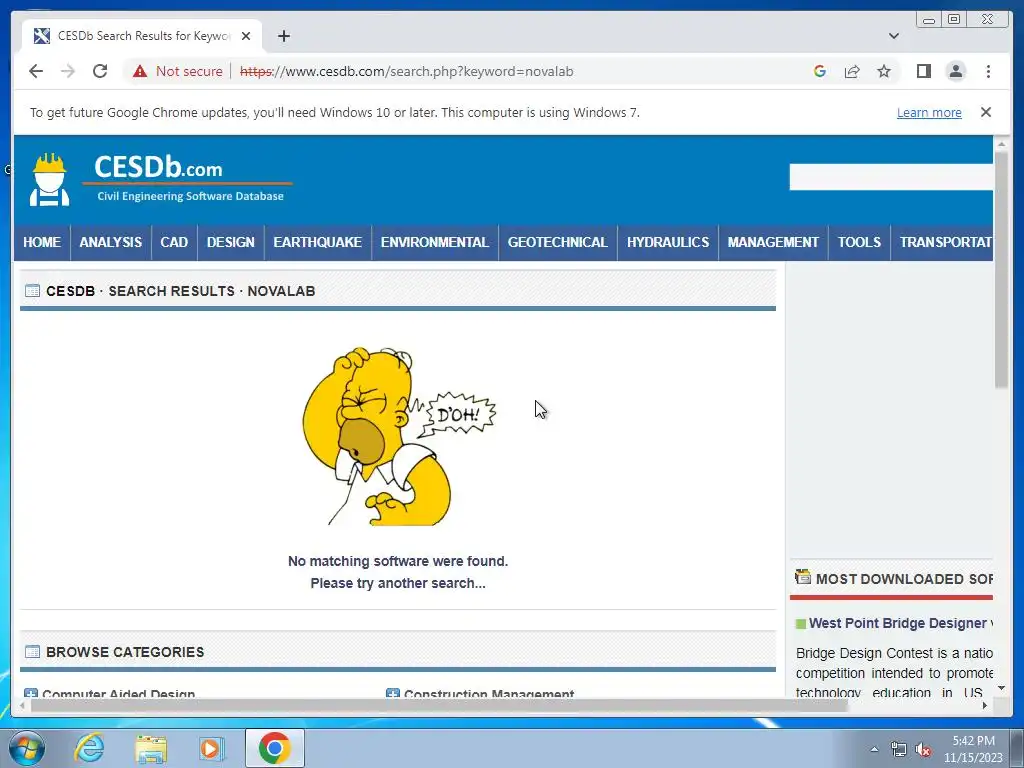
Task: Open the HOME menu item
Action: [x=42, y=242]
